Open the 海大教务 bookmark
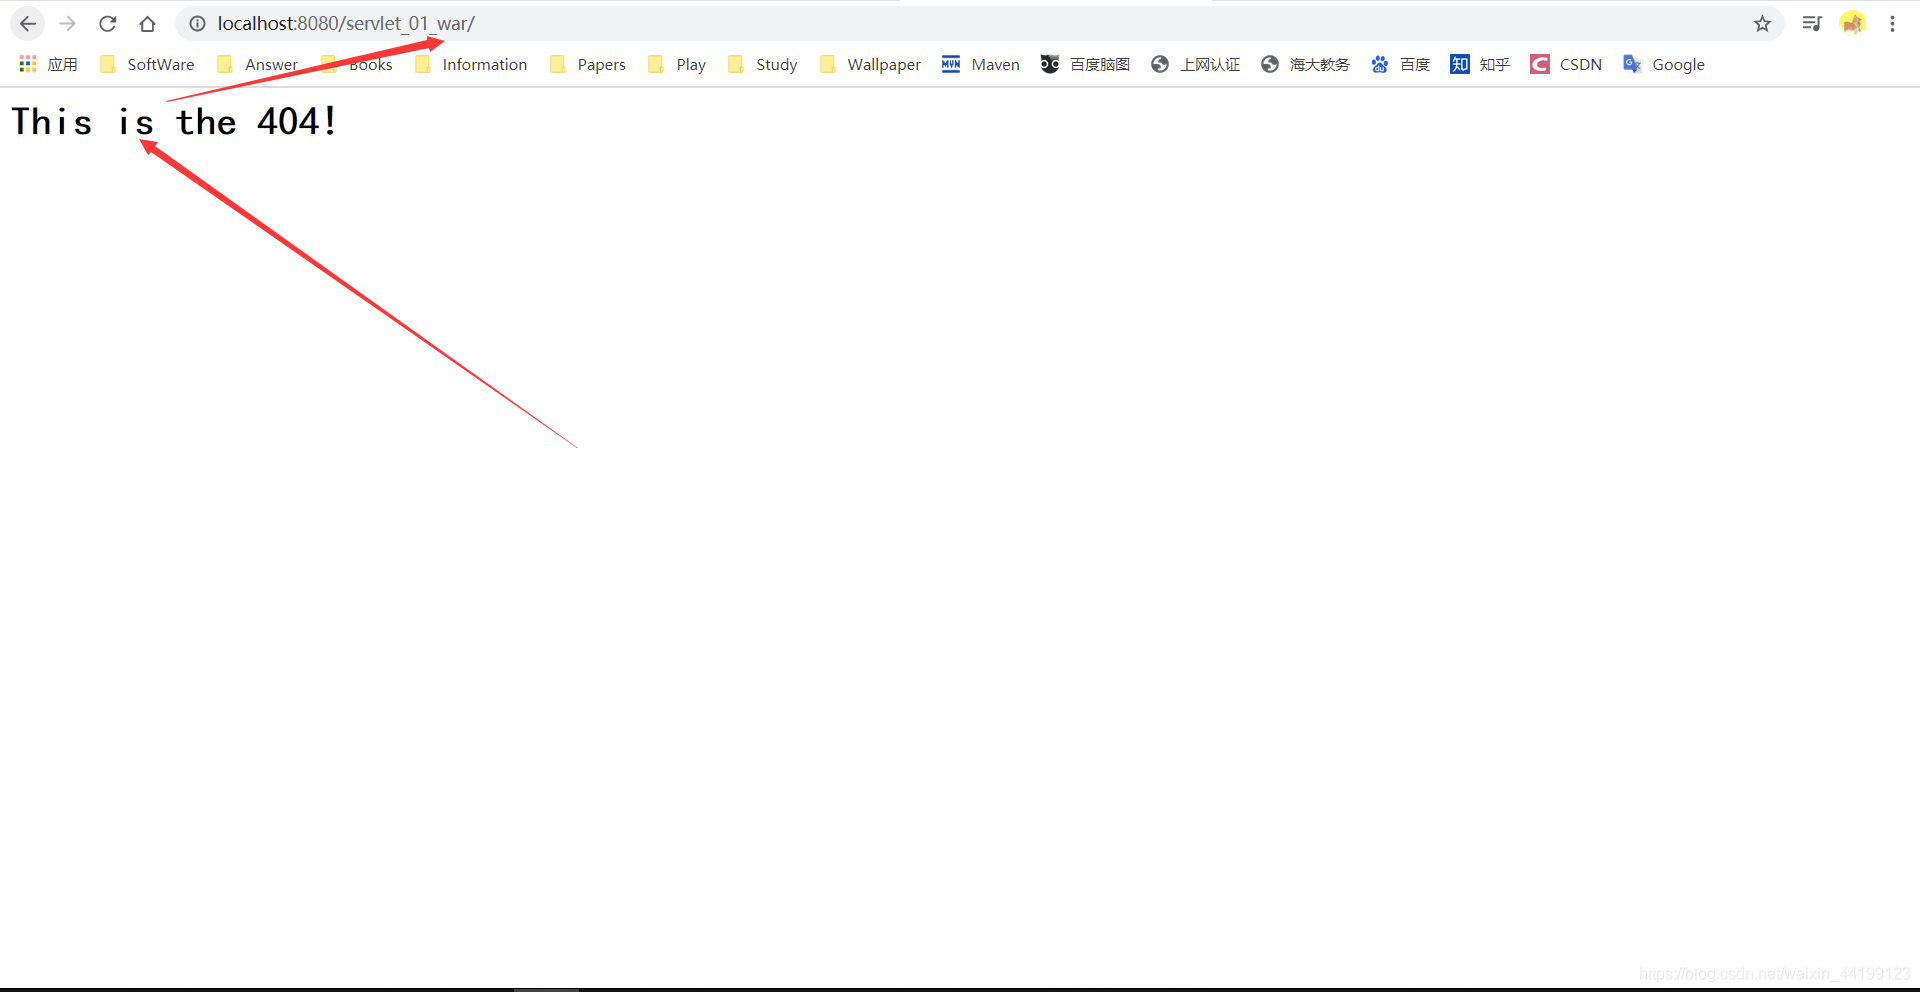Viewport: 1920px width, 992px height. point(1305,65)
